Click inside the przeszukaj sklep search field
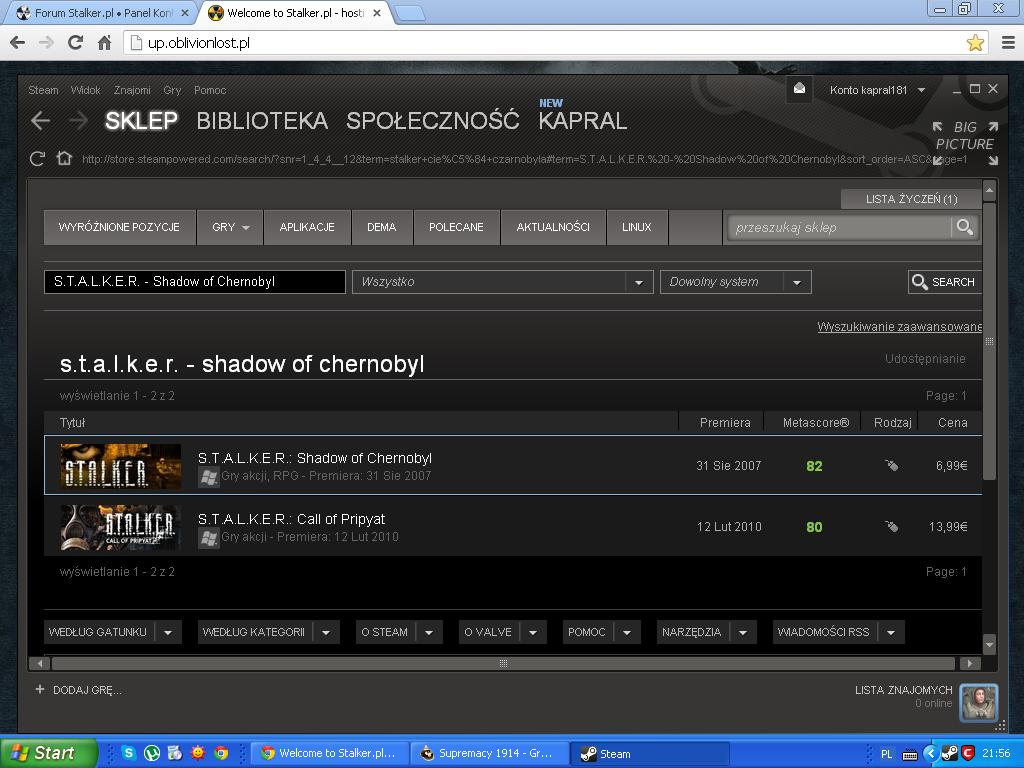The width and height of the screenshot is (1024, 768). 839,227
